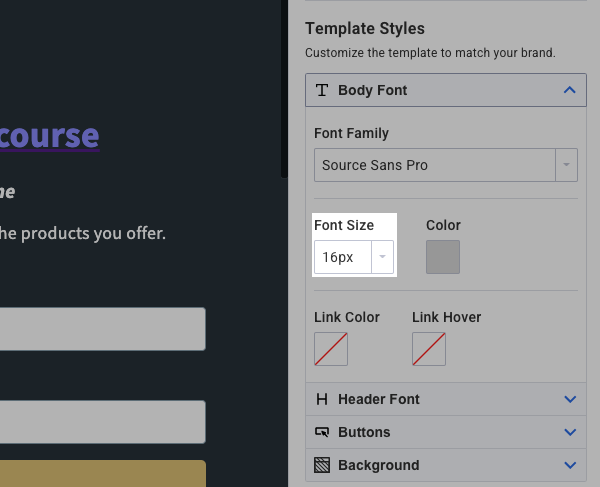The image size is (600, 487).
Task: Open the Font Size dropdown arrow
Action: pyautogui.click(x=382, y=257)
